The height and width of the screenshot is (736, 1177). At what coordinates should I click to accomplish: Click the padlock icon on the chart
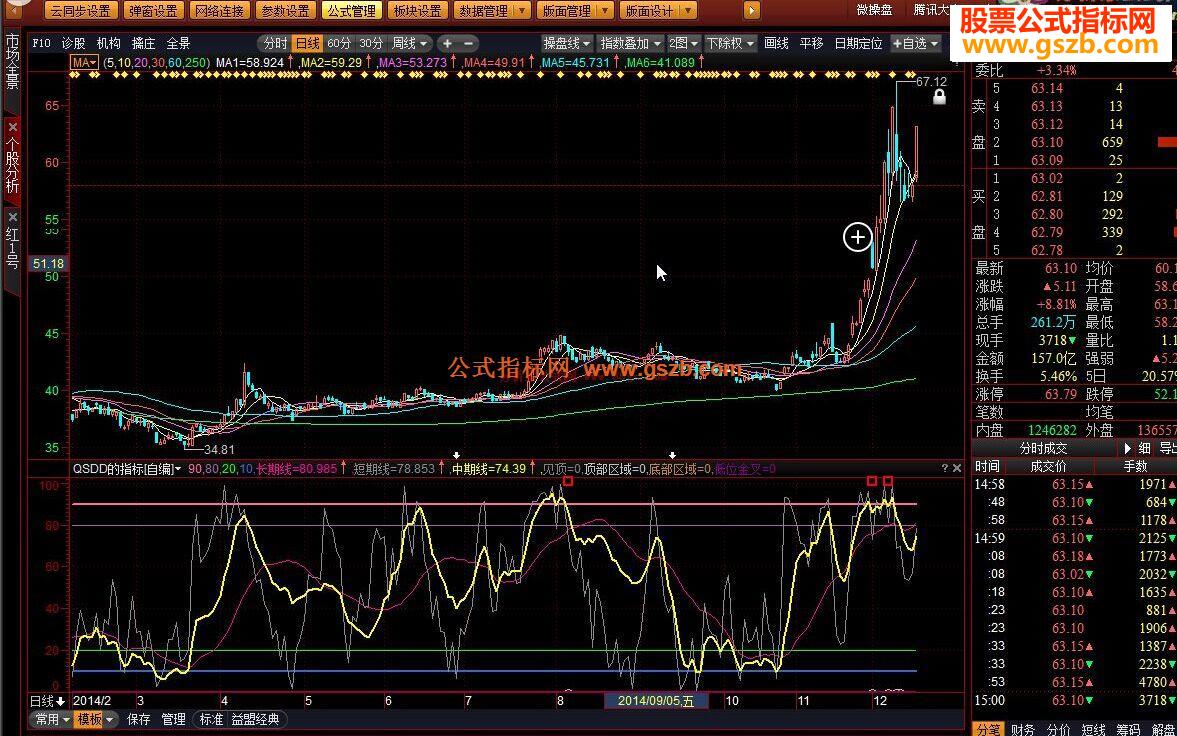939,97
